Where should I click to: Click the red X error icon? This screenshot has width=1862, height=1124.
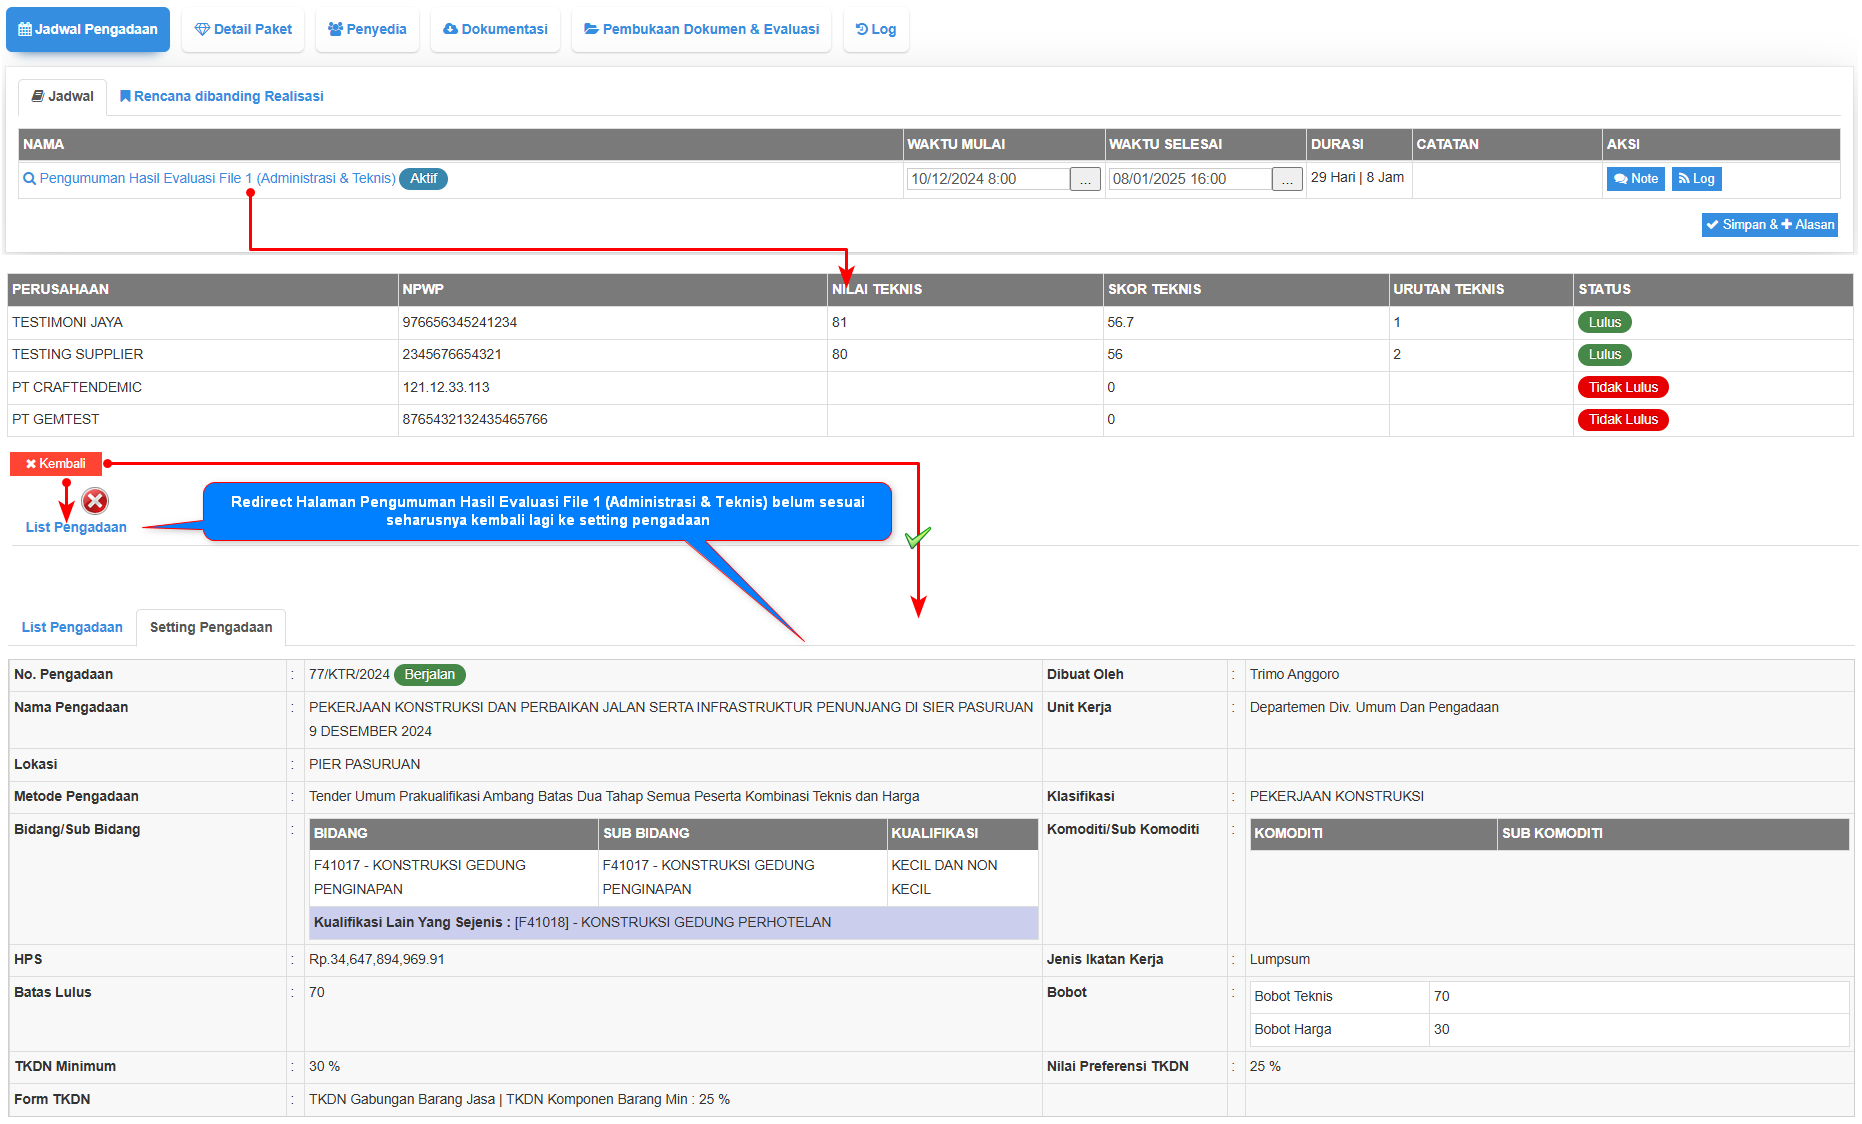click(x=95, y=501)
